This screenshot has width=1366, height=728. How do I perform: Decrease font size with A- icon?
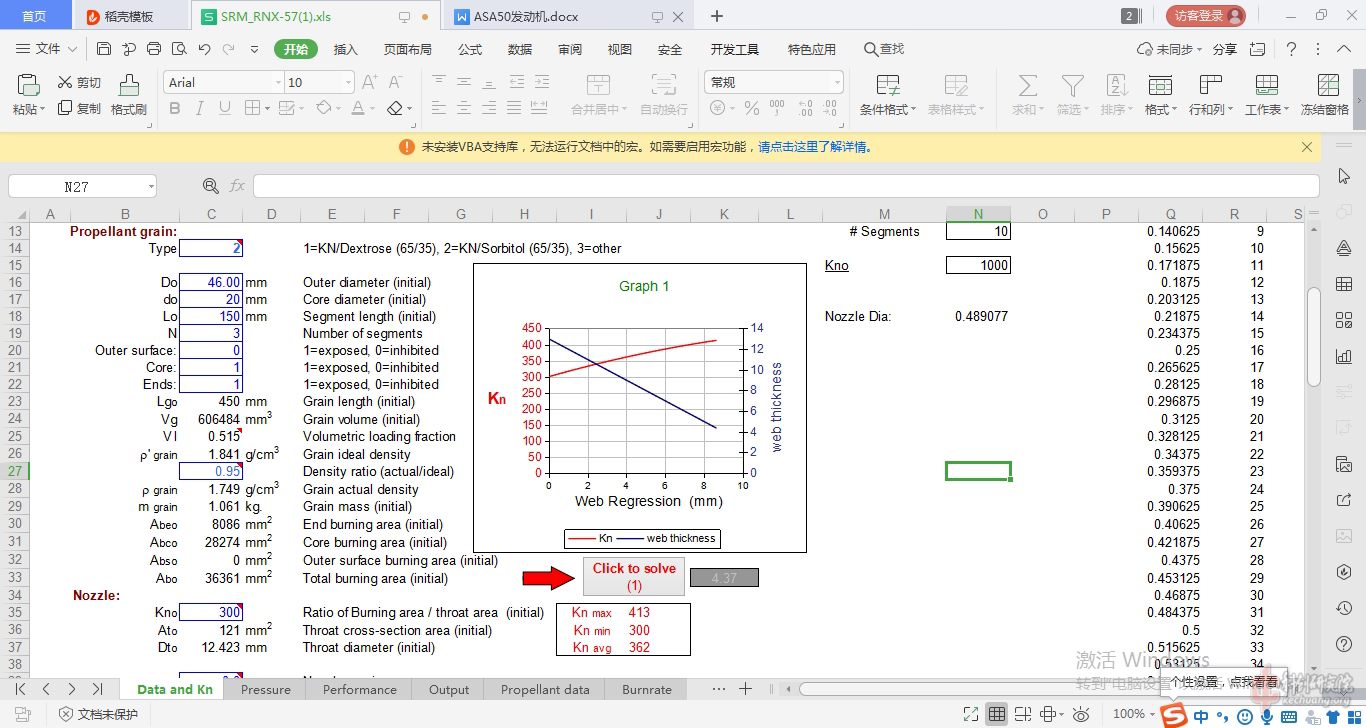click(395, 83)
